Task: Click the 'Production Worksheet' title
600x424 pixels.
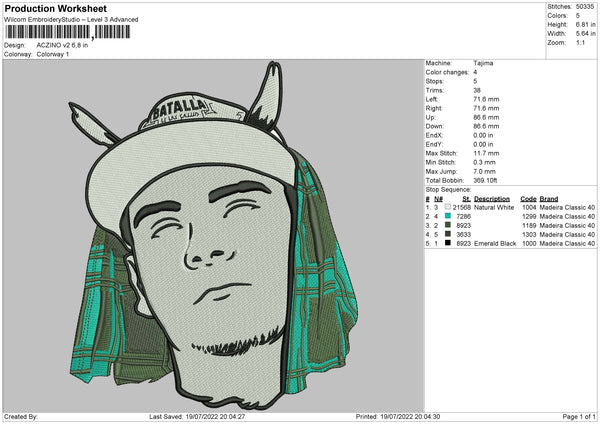Action: point(55,8)
